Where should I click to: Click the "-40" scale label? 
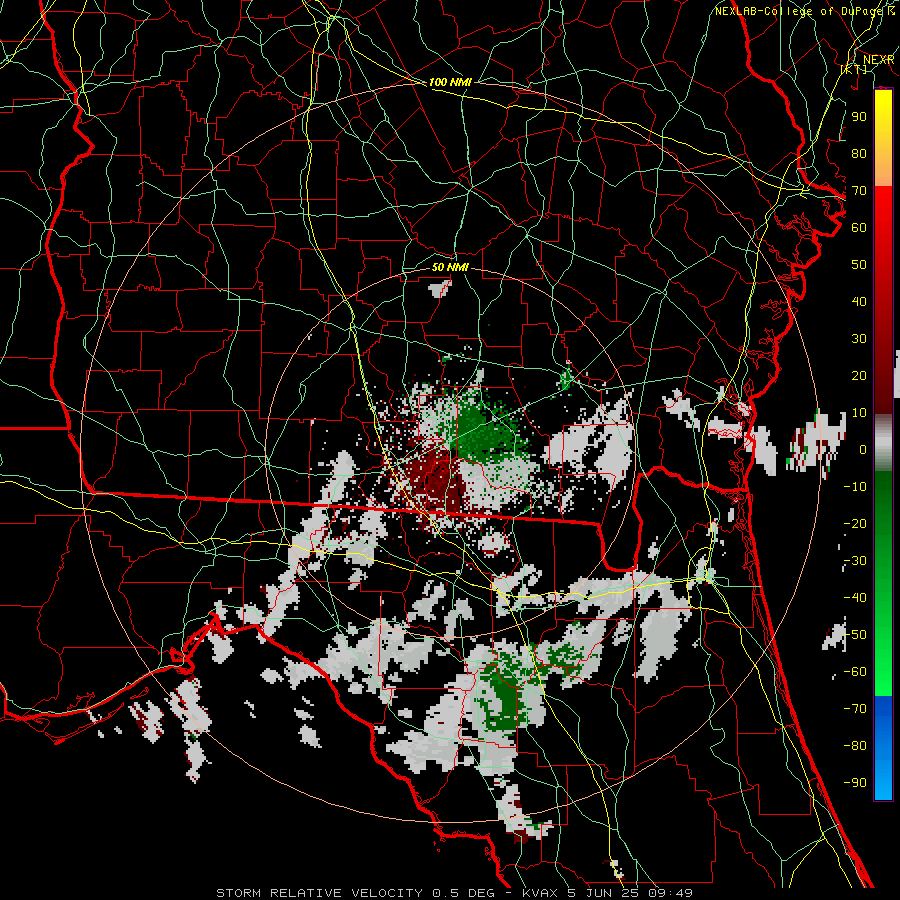[855, 598]
